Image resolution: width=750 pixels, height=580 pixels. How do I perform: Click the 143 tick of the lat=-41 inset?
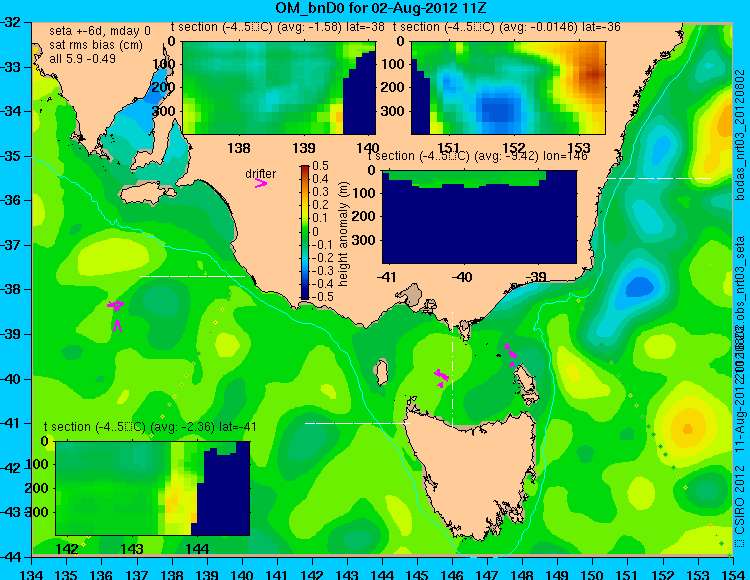132,548
